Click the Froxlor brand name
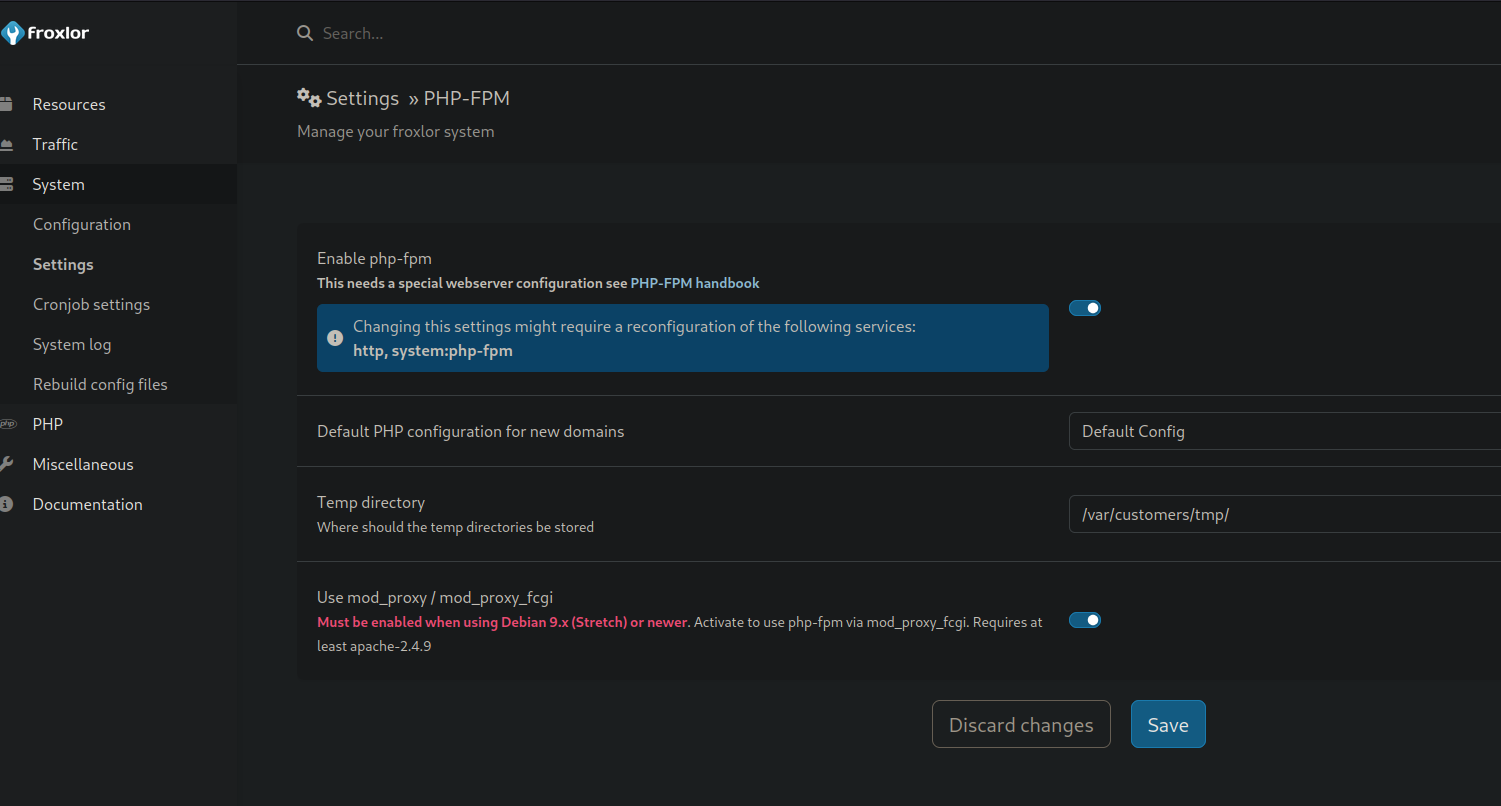Viewport: 1501px width, 806px height. click(59, 33)
